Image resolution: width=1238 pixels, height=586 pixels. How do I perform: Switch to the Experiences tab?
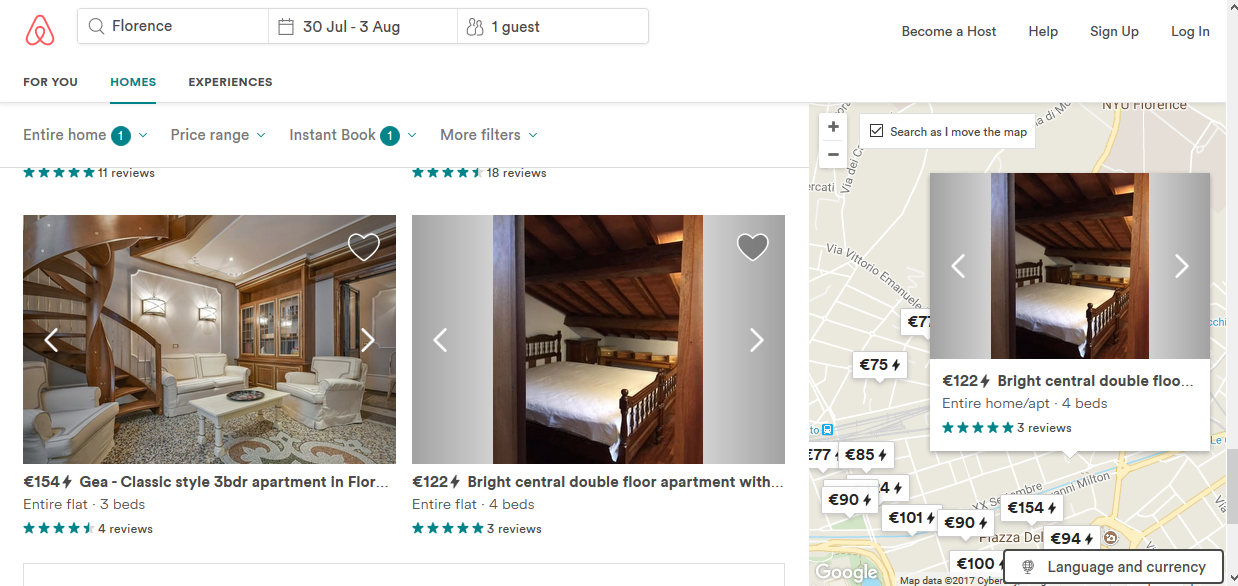[230, 82]
